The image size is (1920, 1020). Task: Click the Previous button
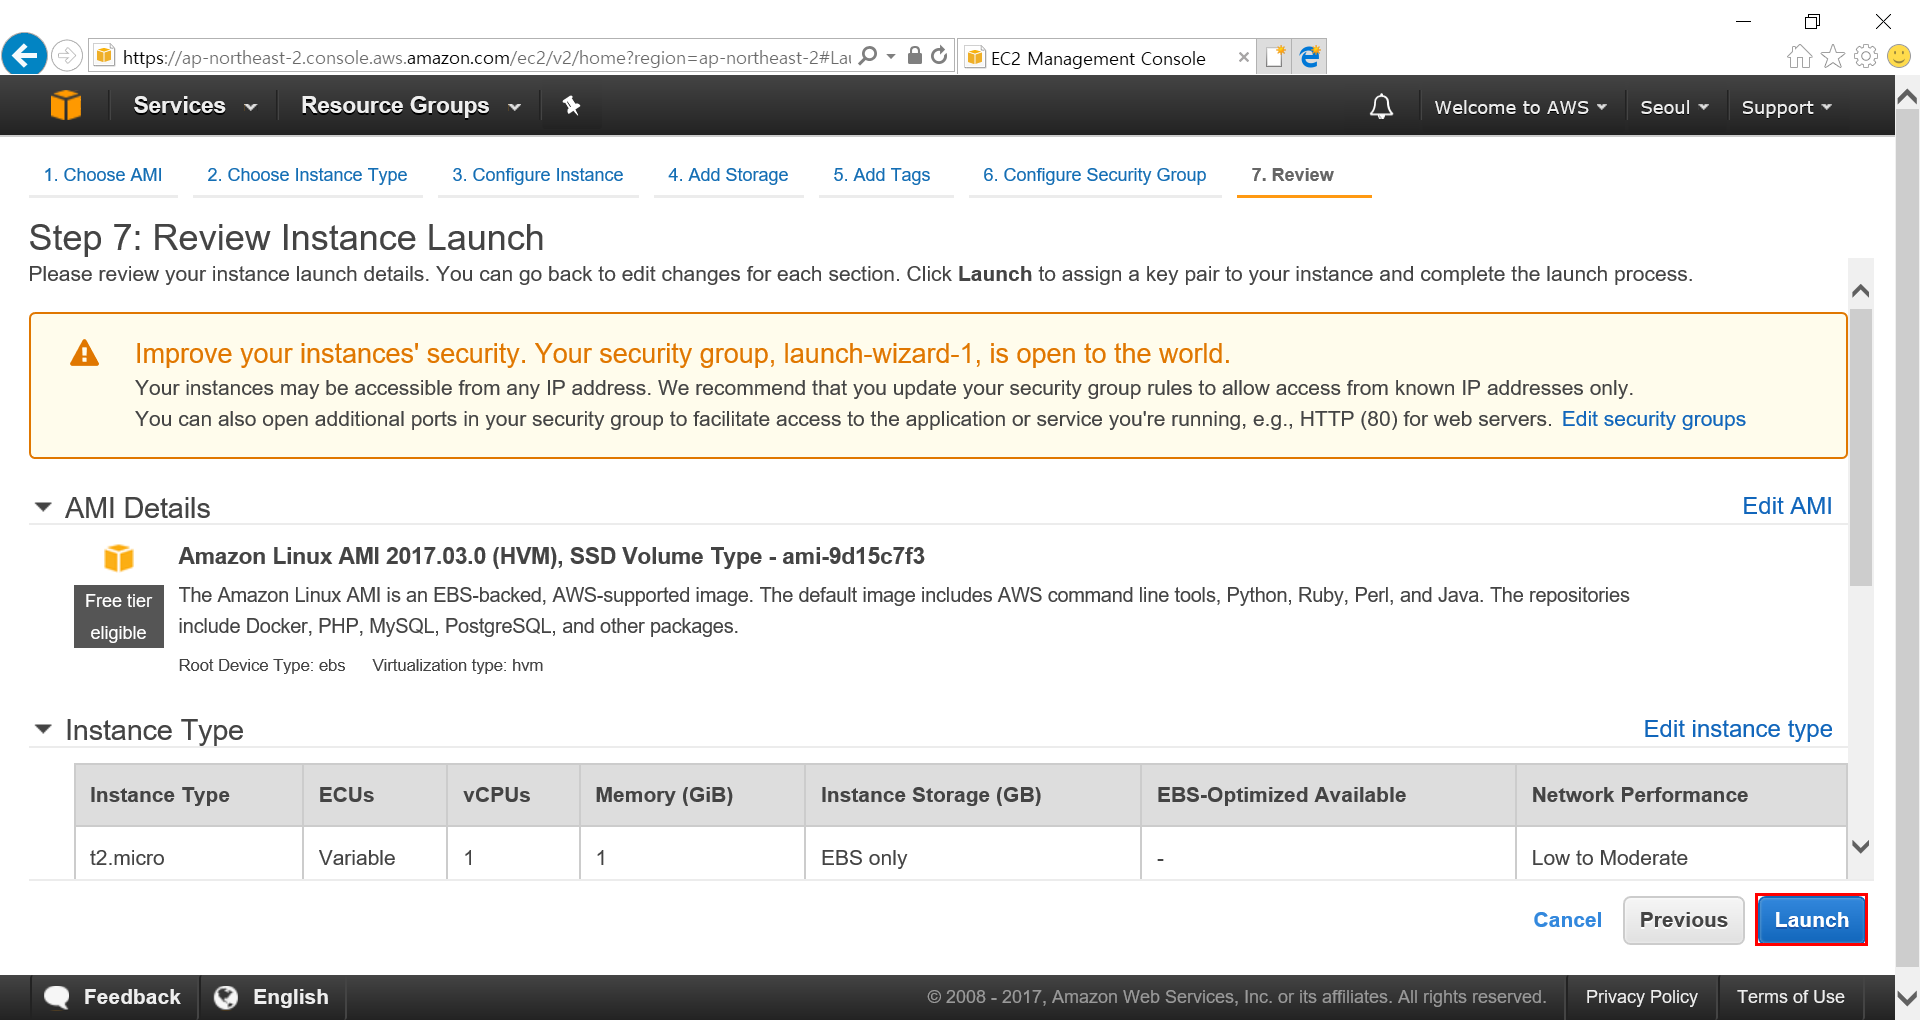[1683, 920]
